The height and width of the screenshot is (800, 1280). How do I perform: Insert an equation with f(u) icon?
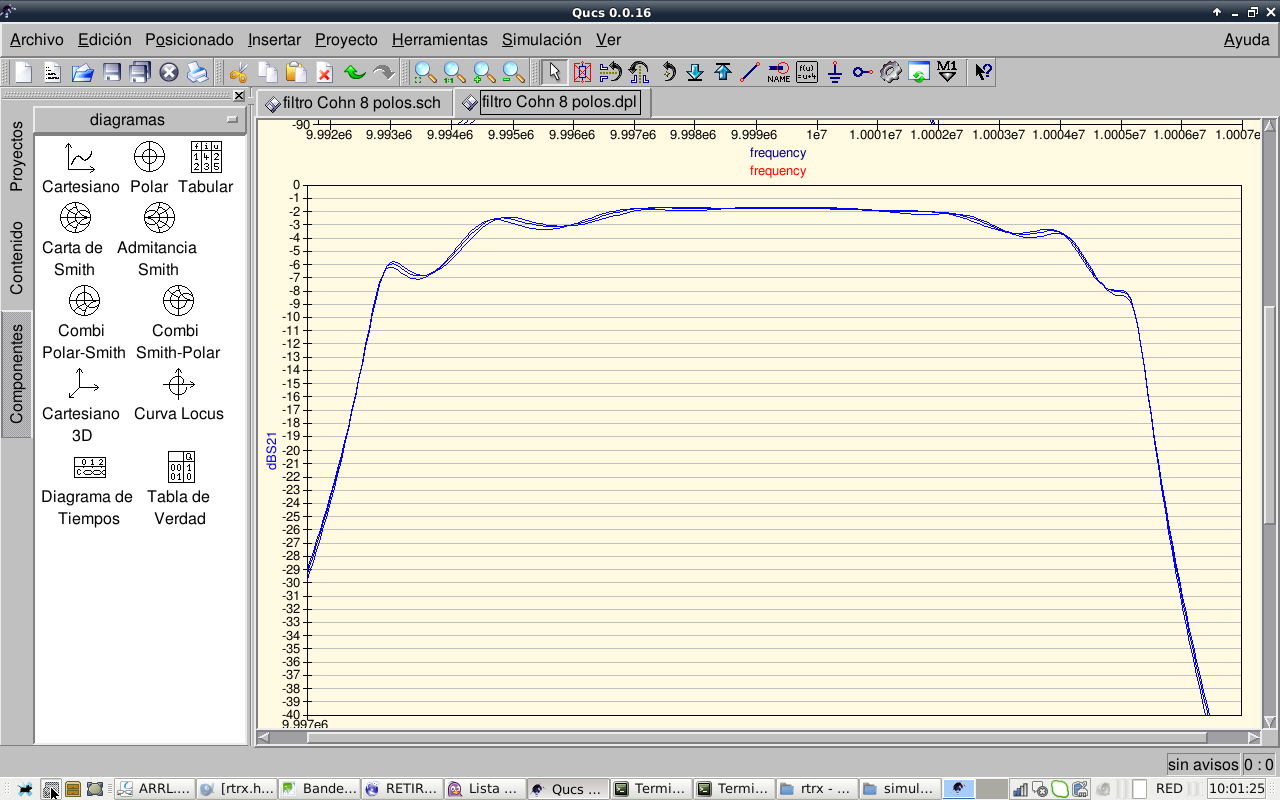click(807, 72)
